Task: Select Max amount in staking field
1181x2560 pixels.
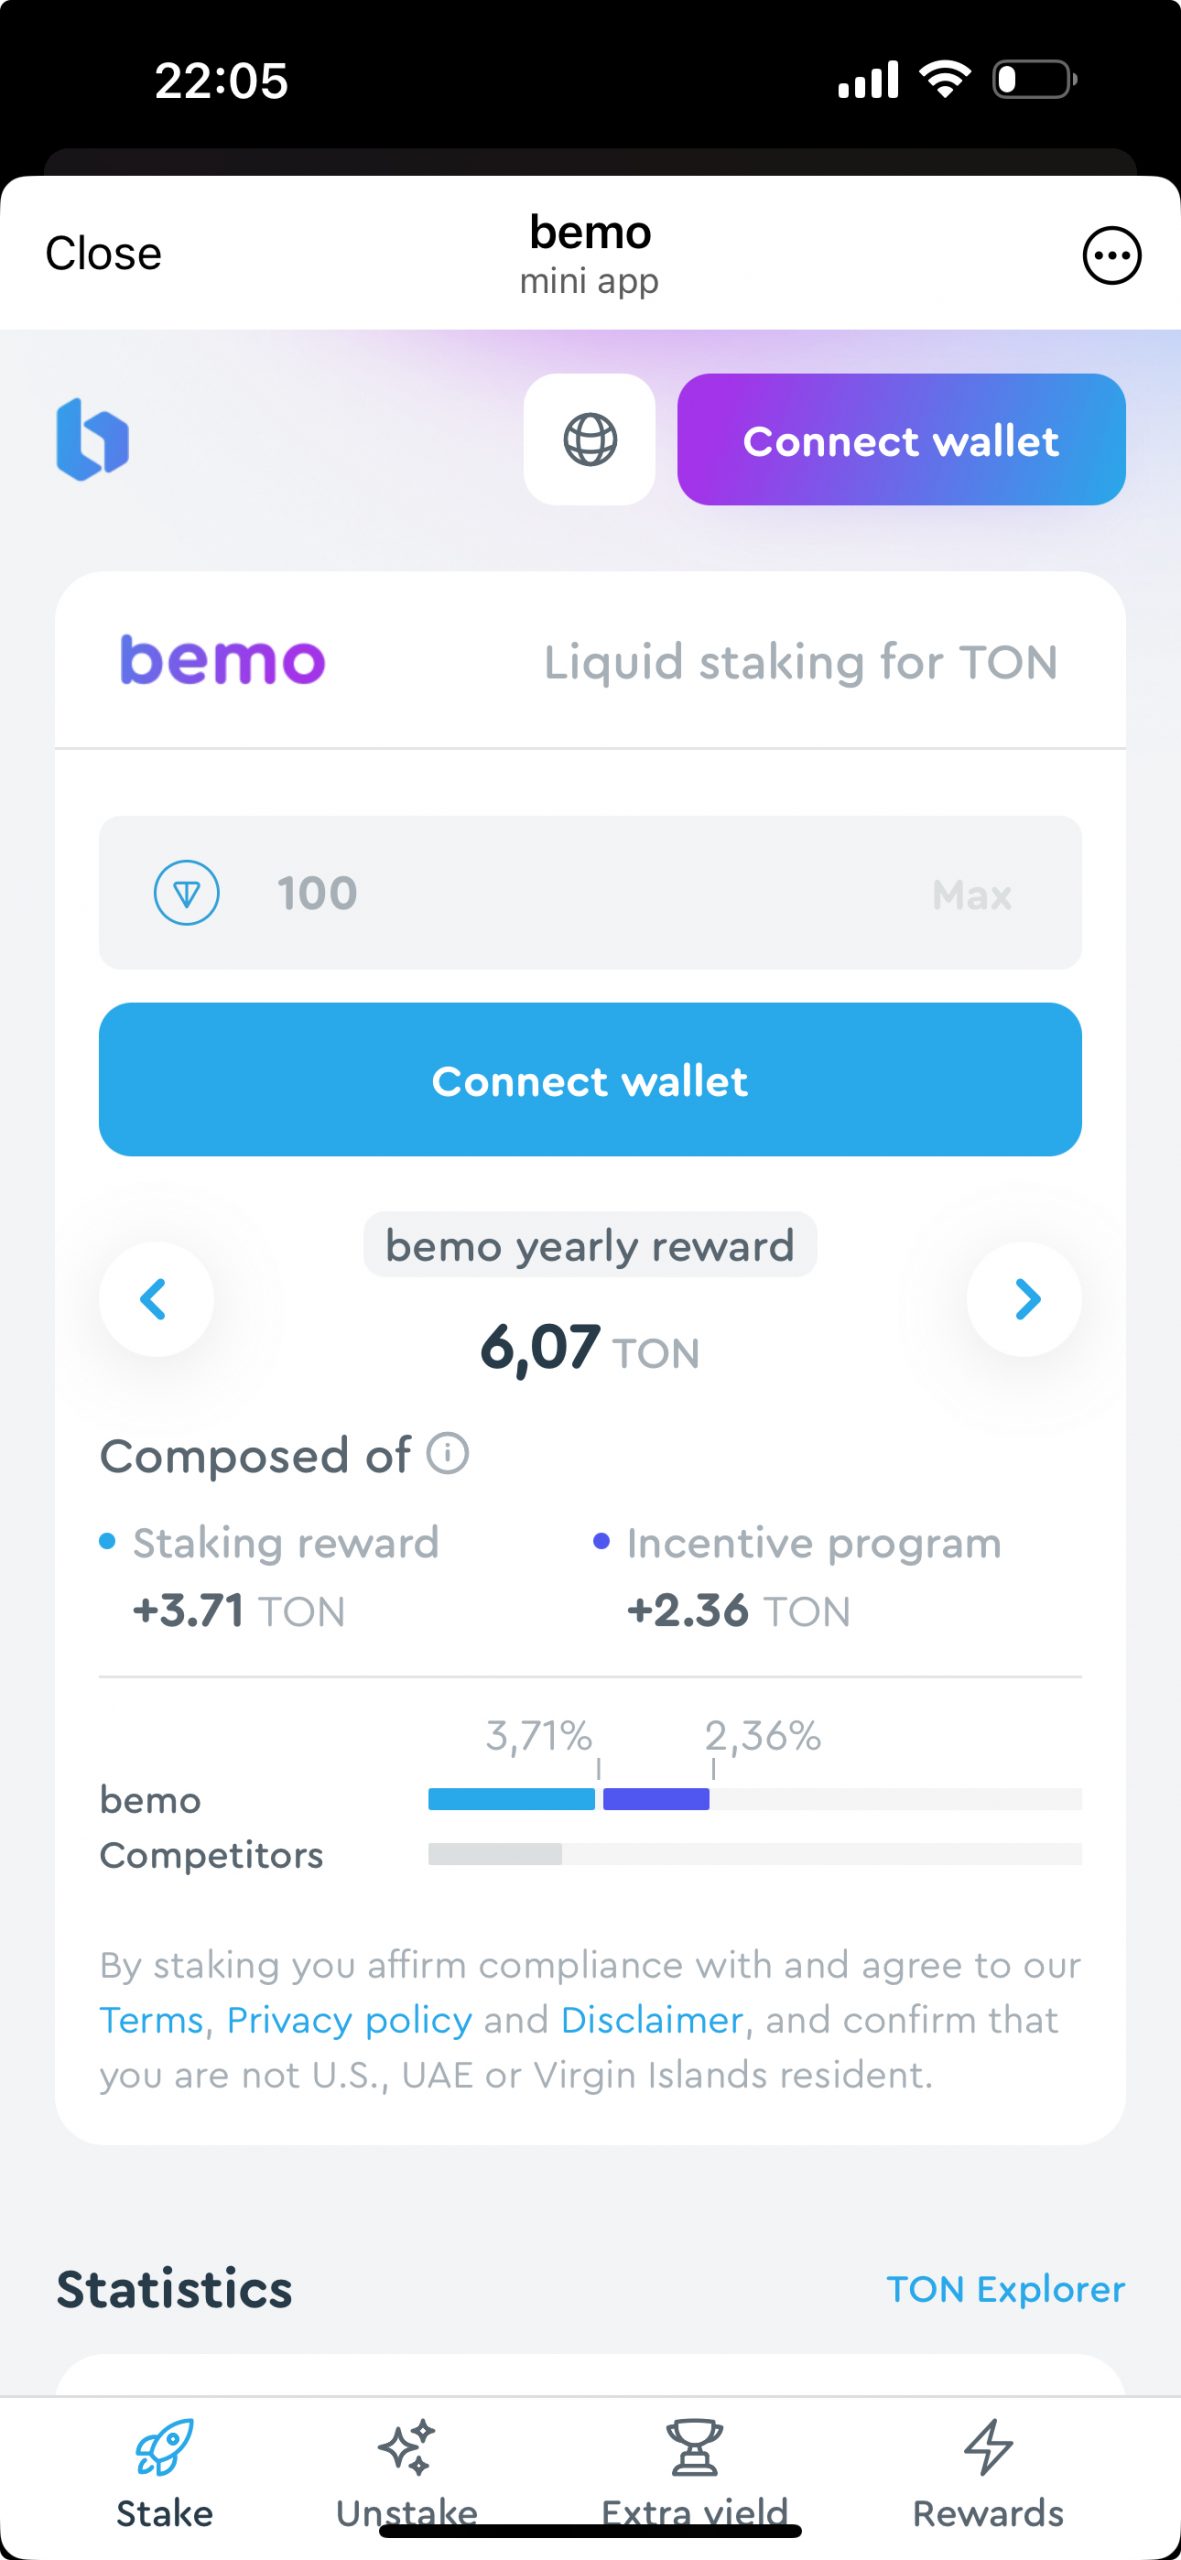Action: coord(972,894)
